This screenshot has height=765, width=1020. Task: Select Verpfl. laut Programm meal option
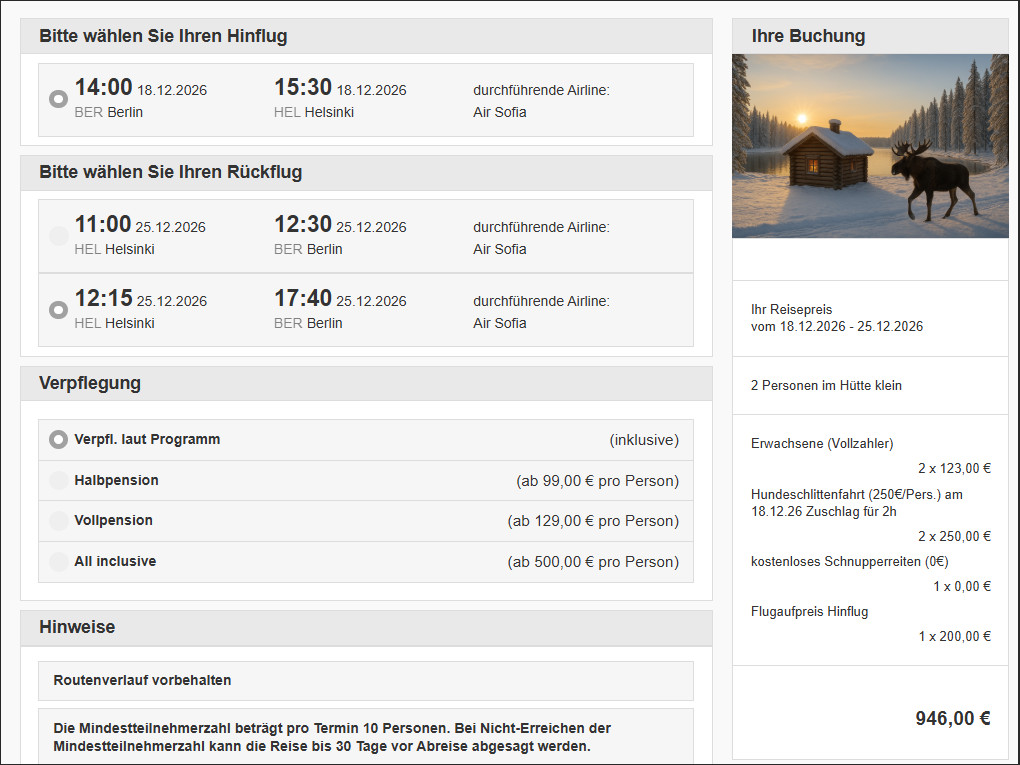[x=59, y=440]
